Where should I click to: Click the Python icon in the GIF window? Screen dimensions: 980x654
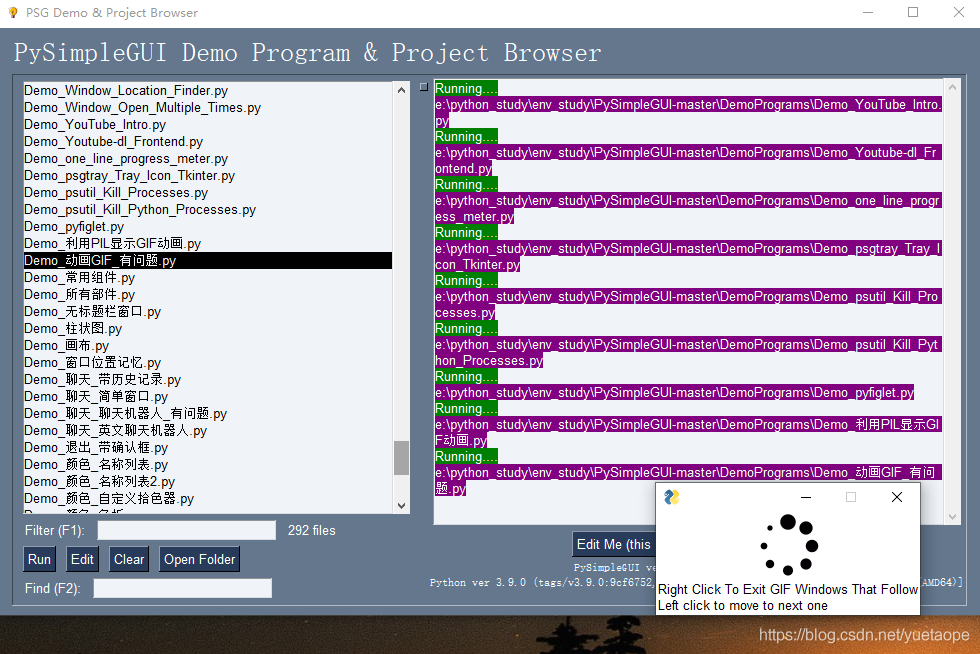pos(672,497)
